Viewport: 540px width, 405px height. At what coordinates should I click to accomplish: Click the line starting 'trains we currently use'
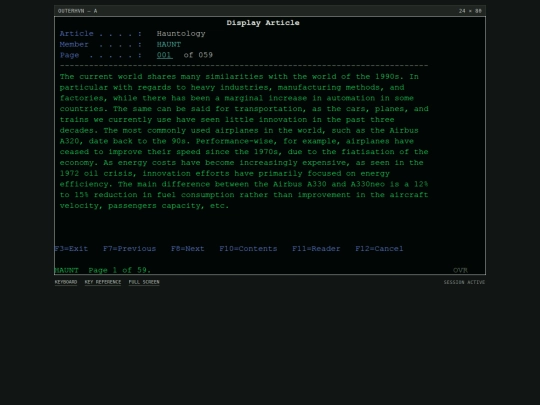(227, 120)
